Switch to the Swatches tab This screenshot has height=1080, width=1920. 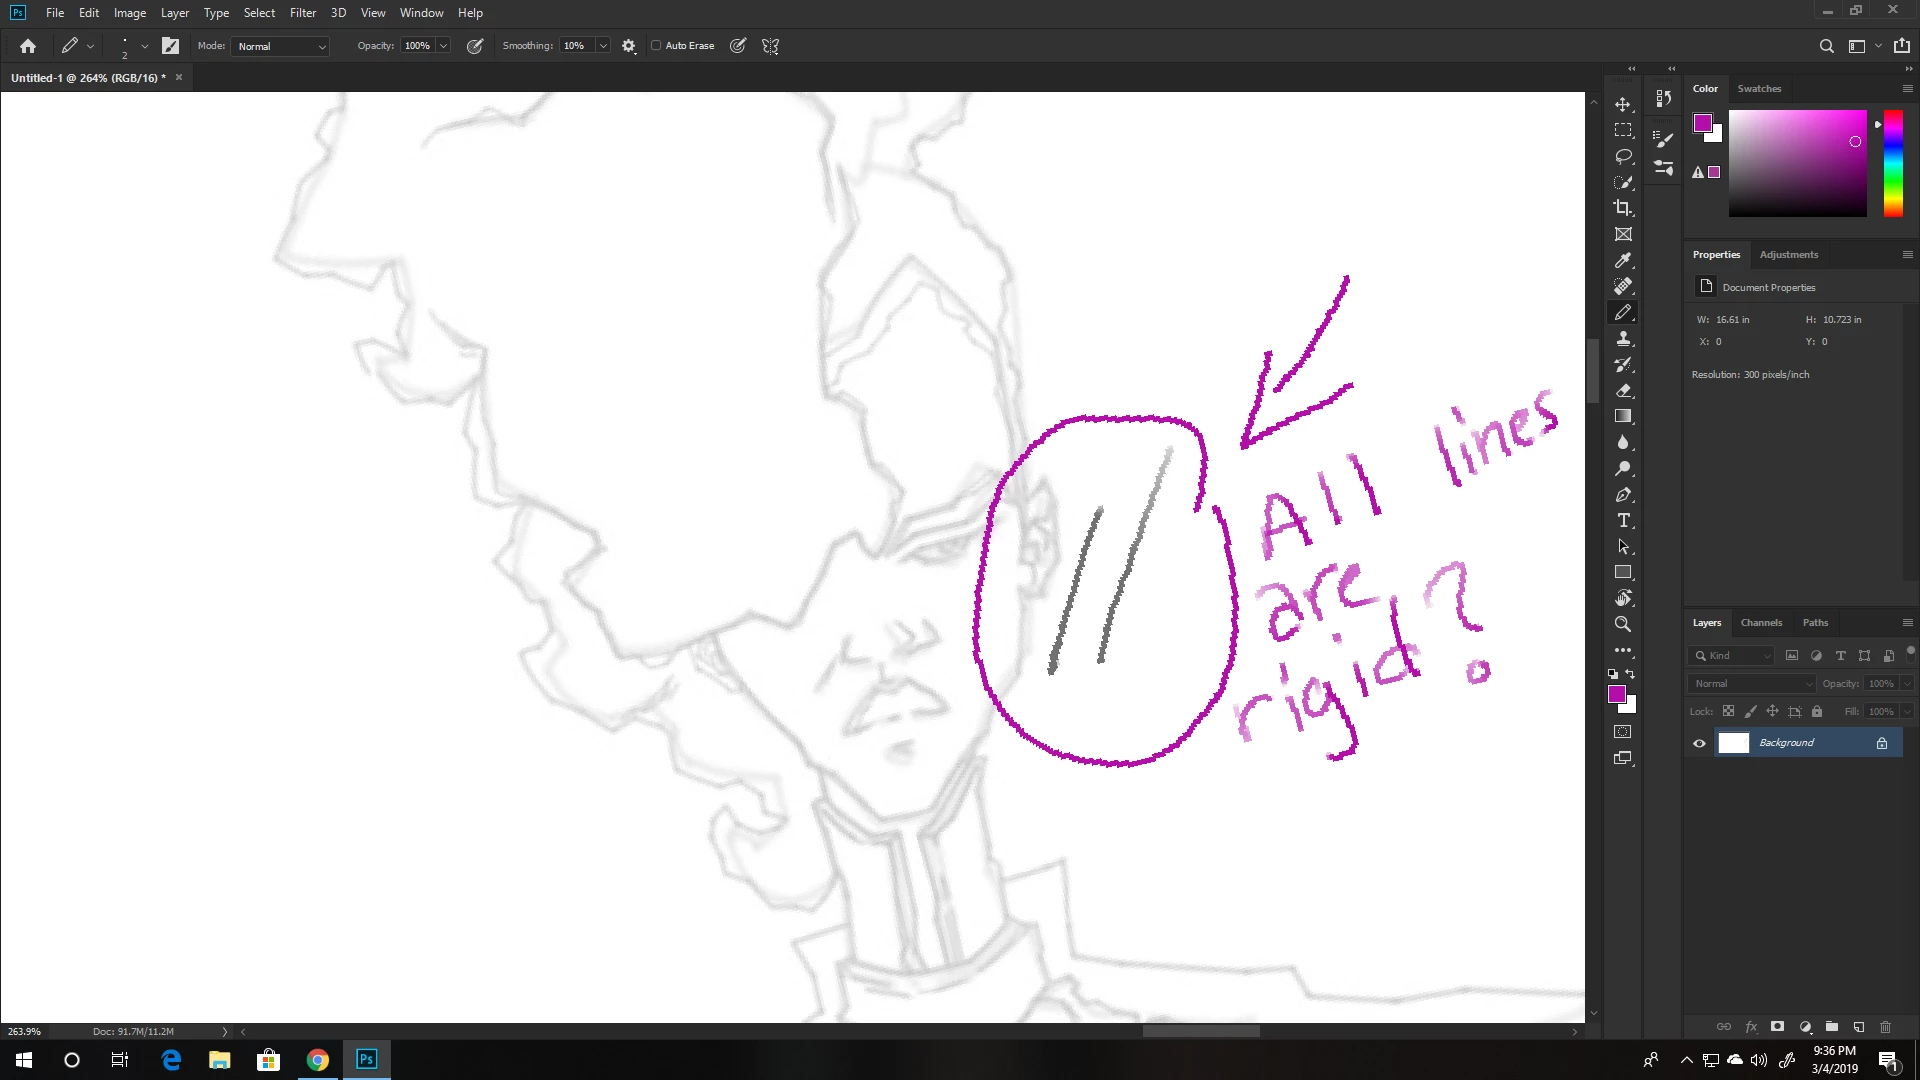pyautogui.click(x=1759, y=89)
